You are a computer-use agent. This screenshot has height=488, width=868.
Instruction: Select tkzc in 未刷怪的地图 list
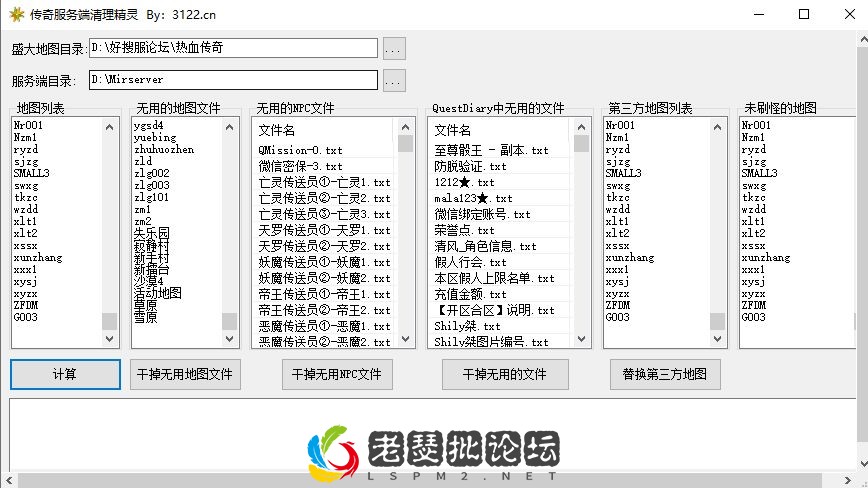coord(754,197)
